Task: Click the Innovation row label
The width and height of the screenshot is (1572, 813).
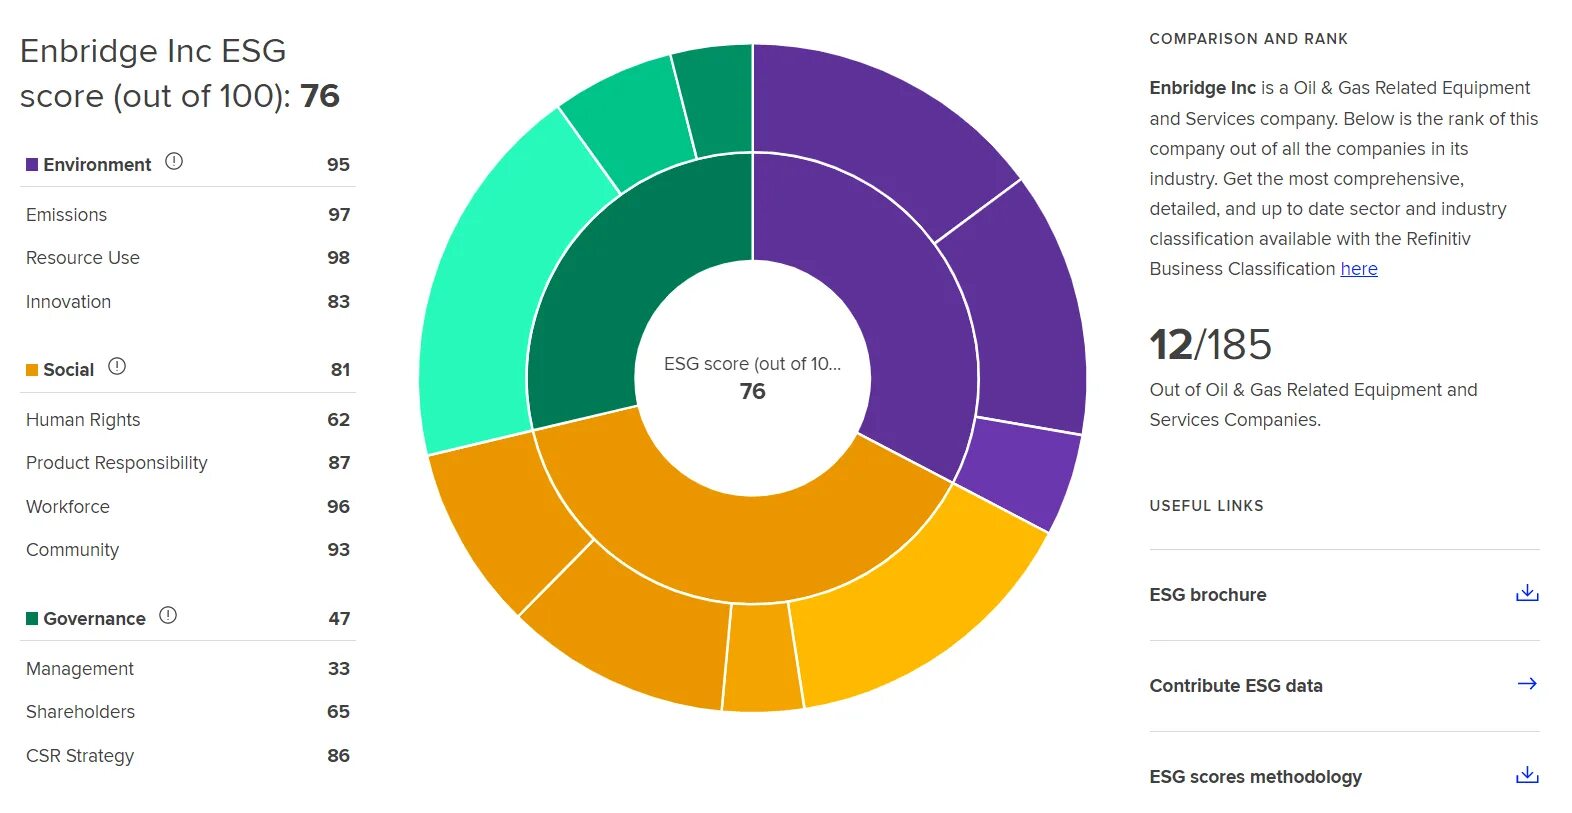Action: tap(68, 301)
